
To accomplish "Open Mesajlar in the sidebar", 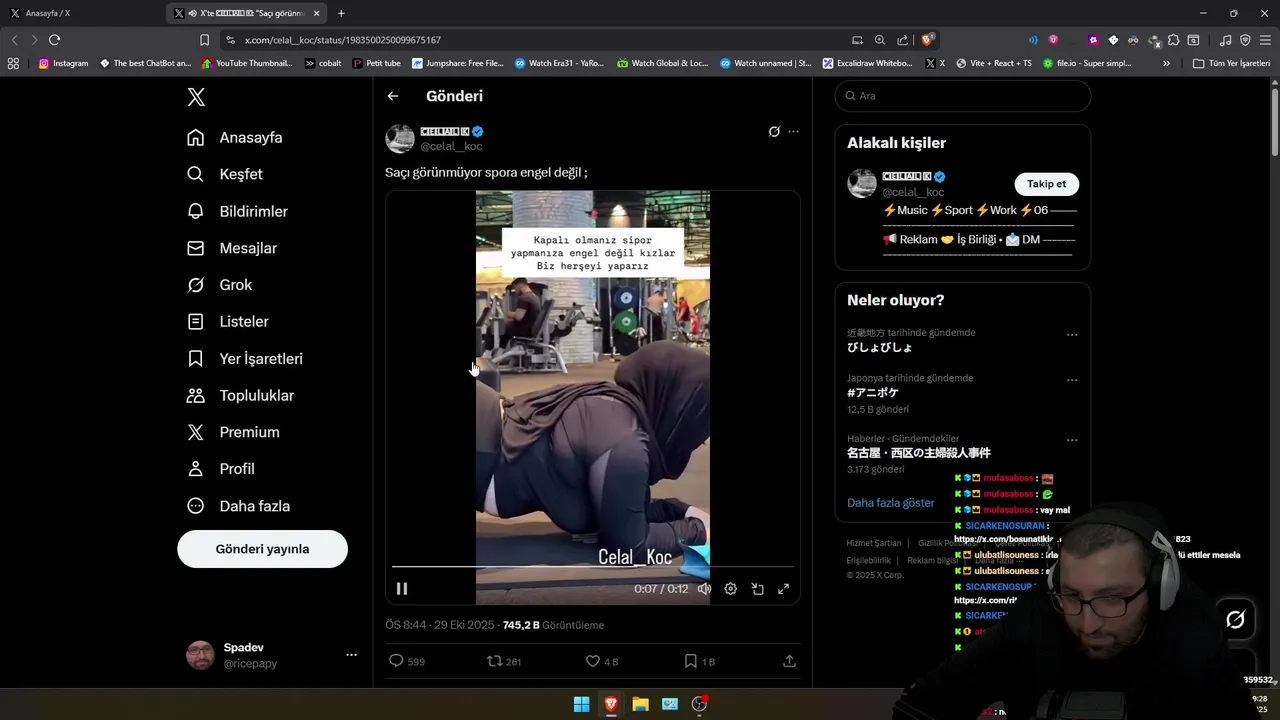I will click(232, 248).
